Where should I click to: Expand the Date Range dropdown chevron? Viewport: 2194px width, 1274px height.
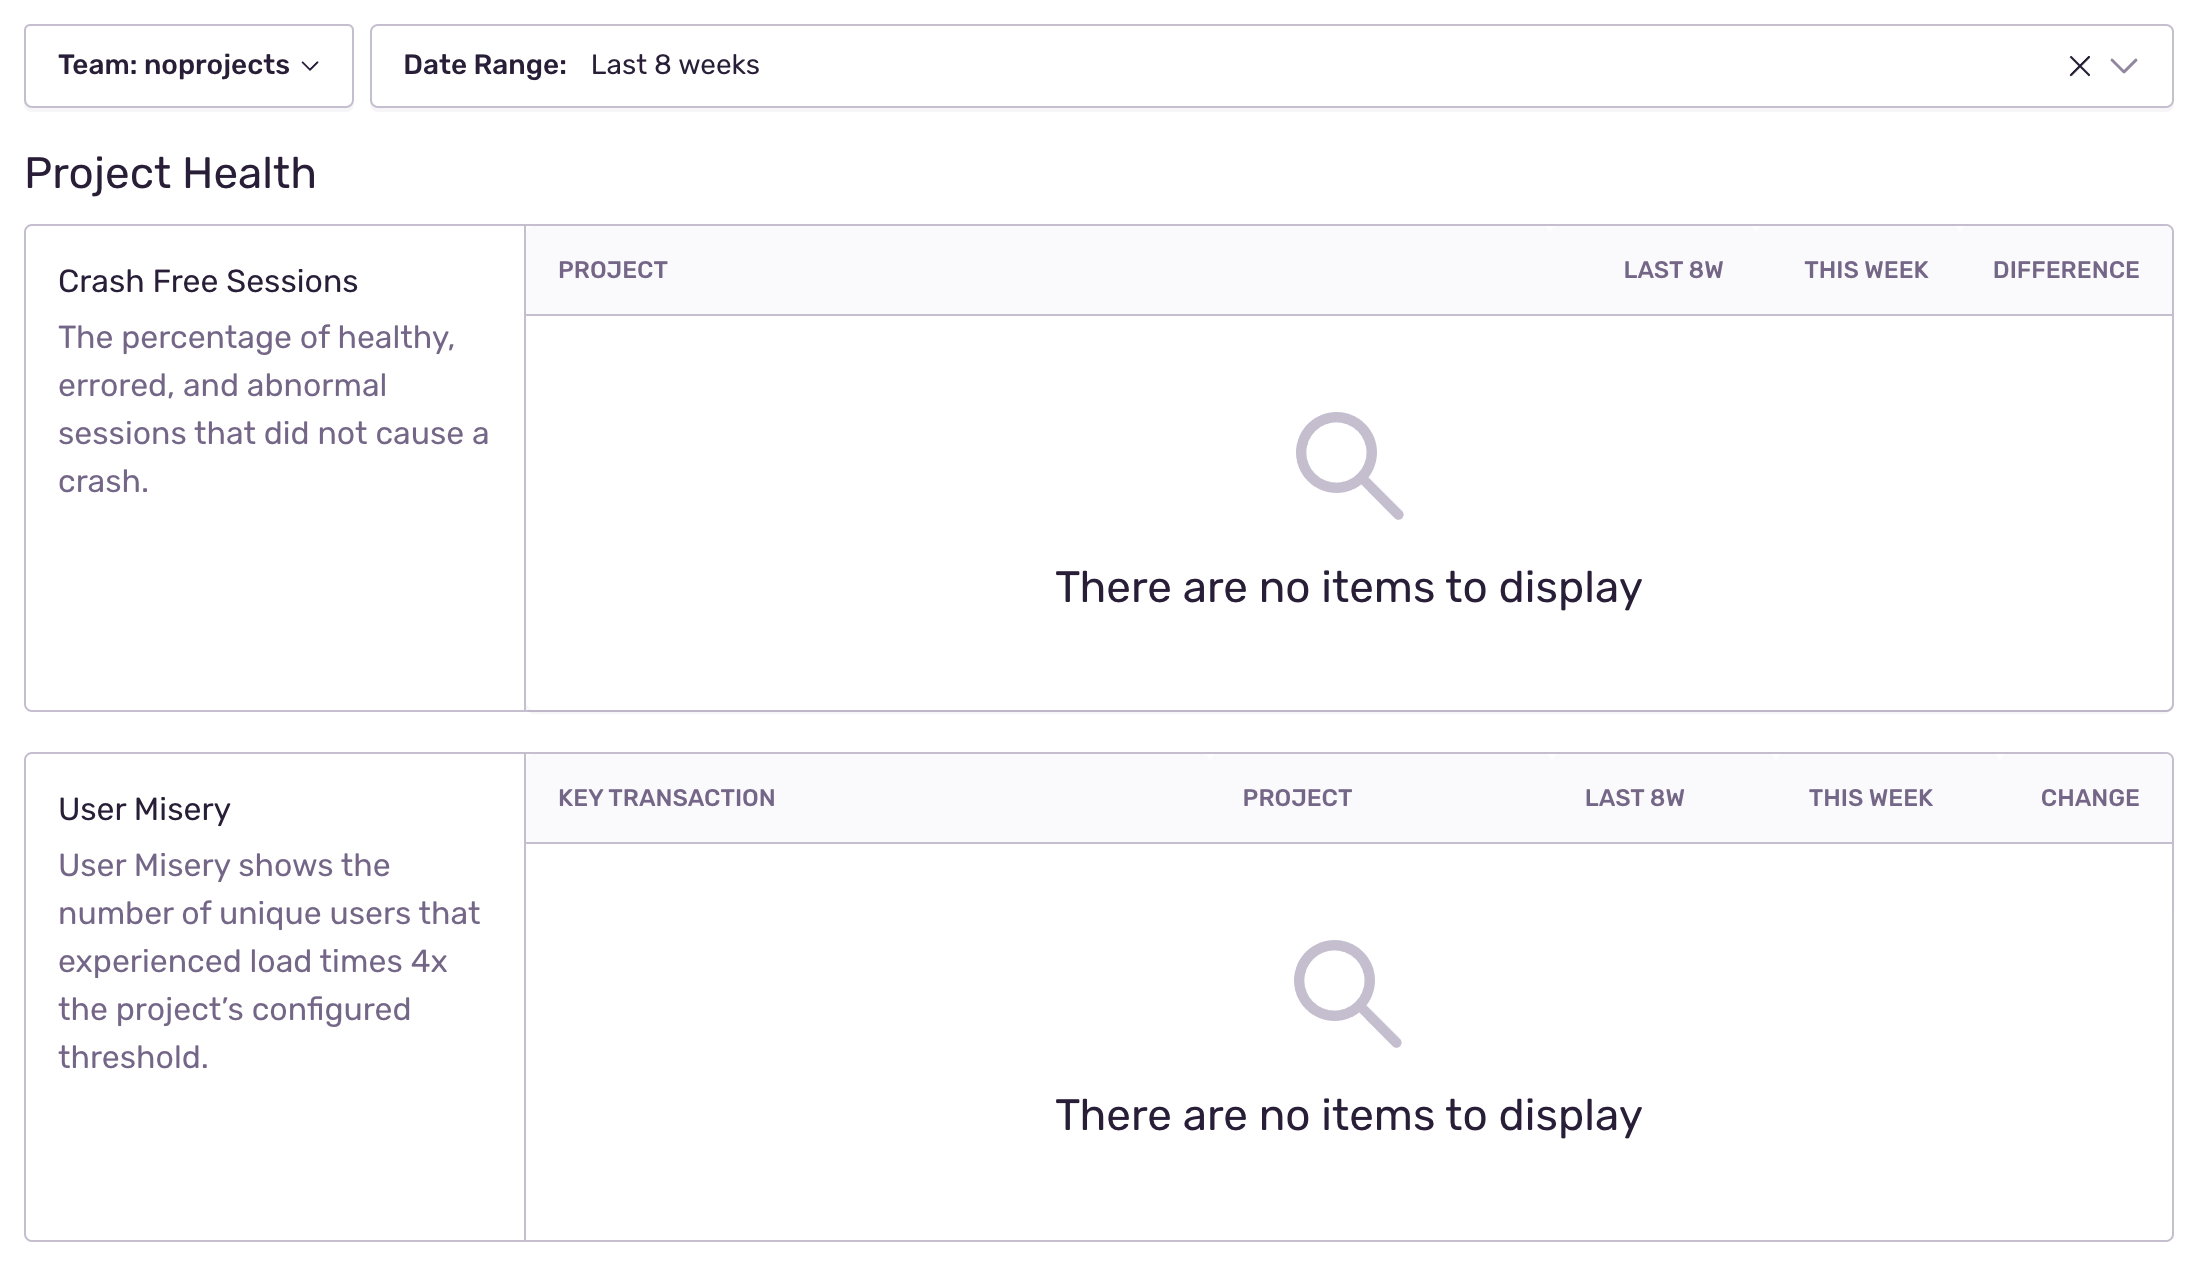point(2124,66)
